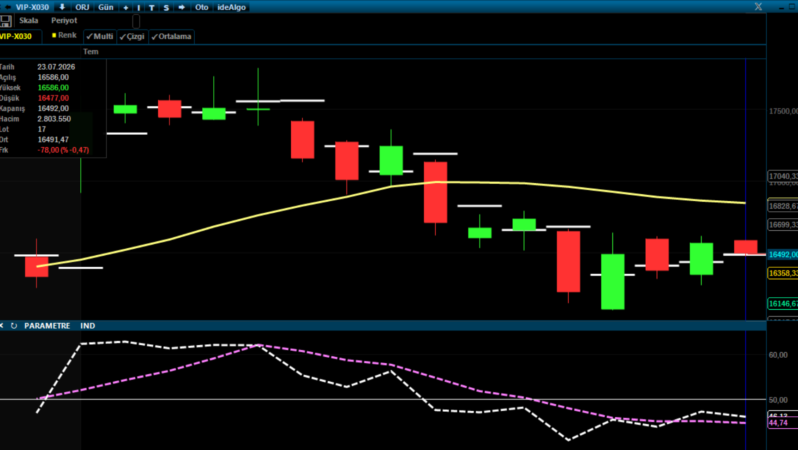Close the indicator panel with its X
The width and height of the screenshot is (798, 450).
click(2, 325)
